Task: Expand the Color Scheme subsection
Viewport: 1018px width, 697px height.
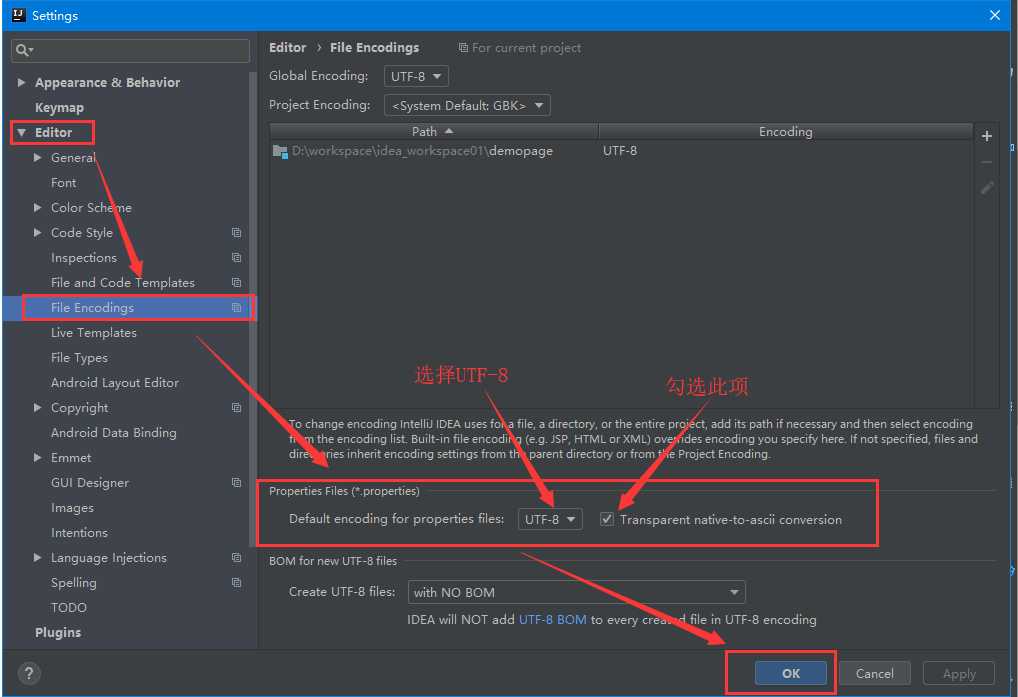Action: click(x=38, y=208)
